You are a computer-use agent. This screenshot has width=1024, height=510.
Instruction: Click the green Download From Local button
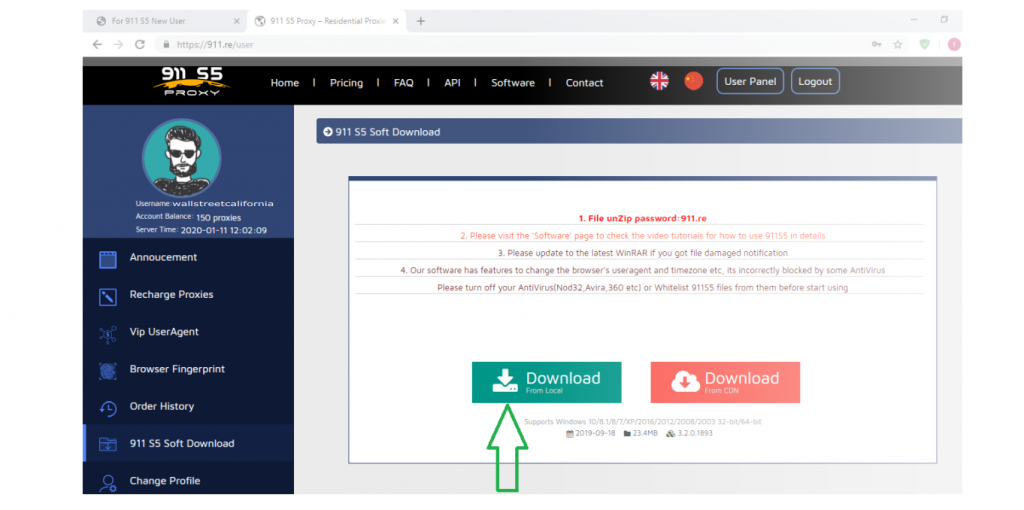point(547,382)
